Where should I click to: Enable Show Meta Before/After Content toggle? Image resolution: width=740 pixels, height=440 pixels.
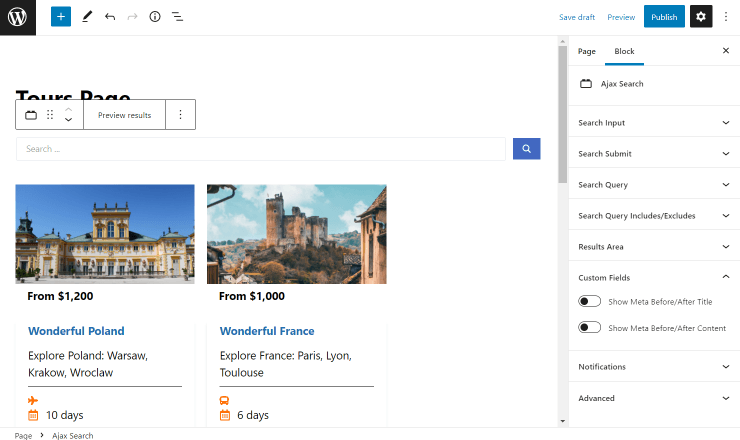coord(589,328)
